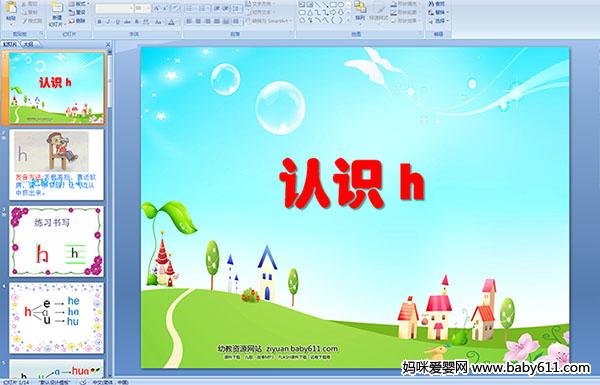This screenshot has width=600, height=385.
Task: Click the Replace icon in the editing group
Action: 437,12
